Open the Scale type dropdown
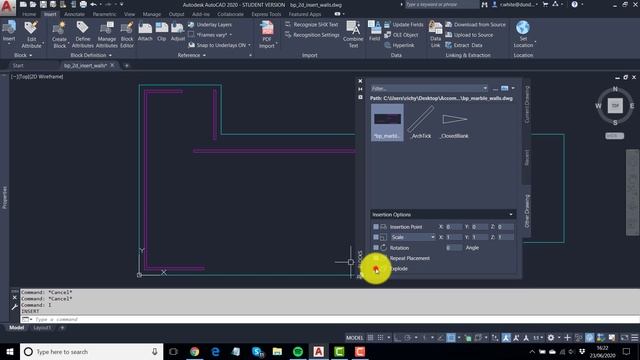640x360 pixels. click(x=433, y=237)
